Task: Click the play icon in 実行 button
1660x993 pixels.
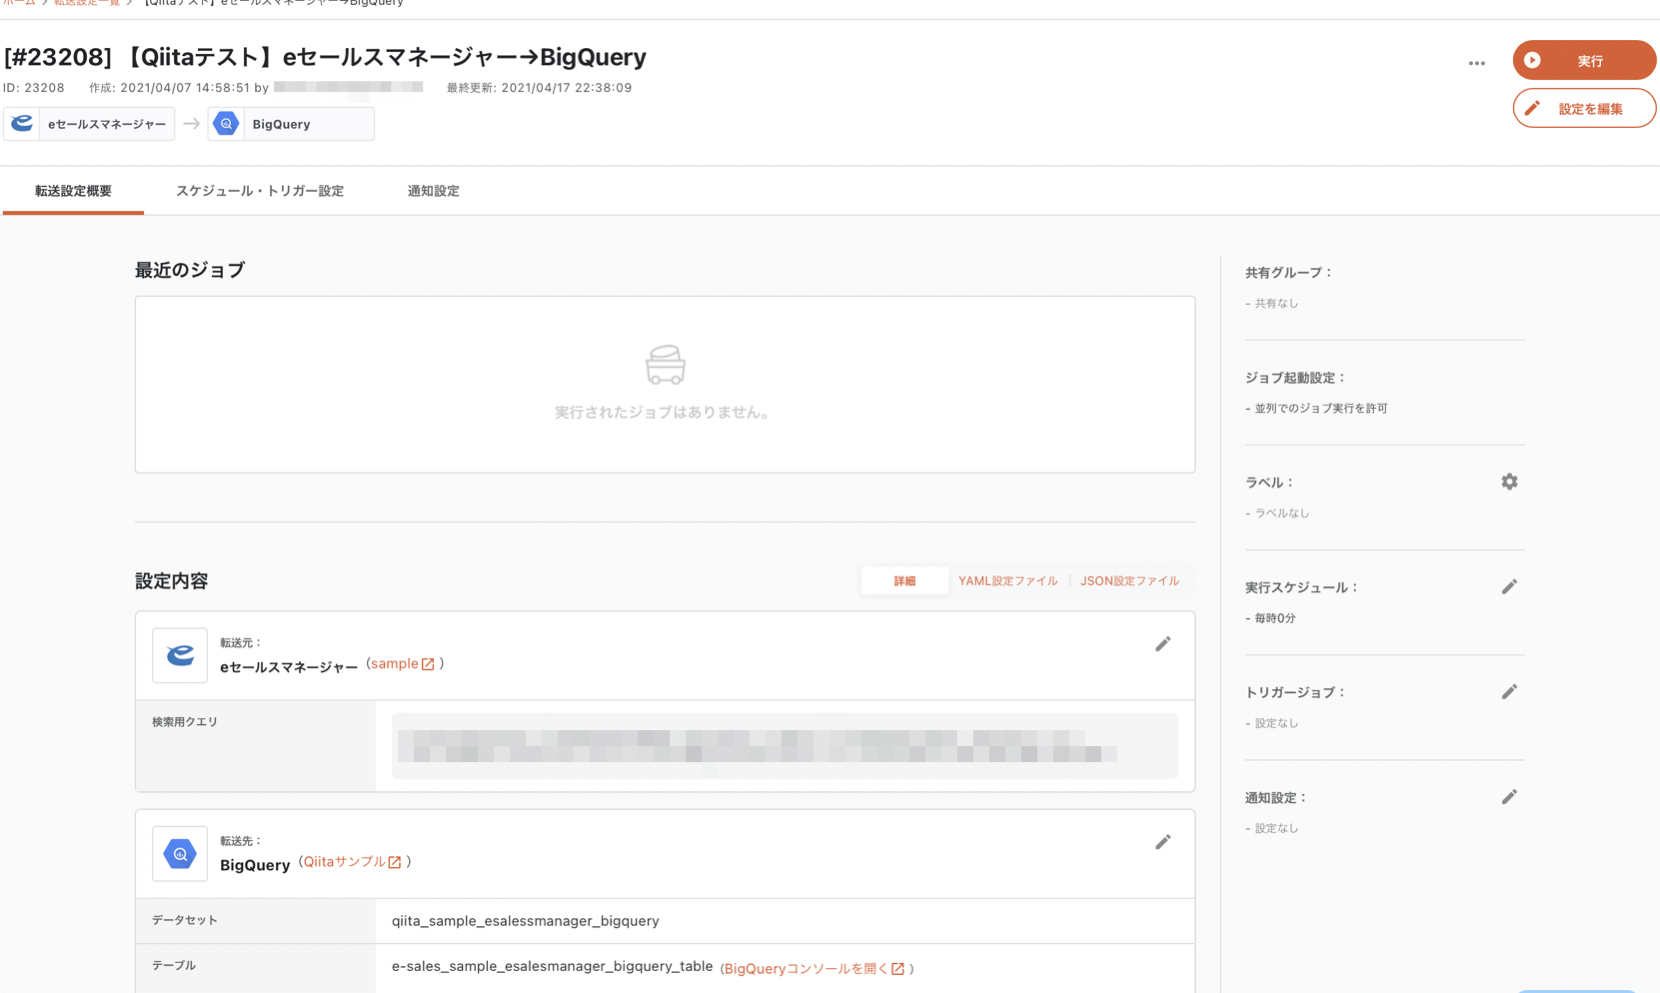Action: [x=1532, y=60]
